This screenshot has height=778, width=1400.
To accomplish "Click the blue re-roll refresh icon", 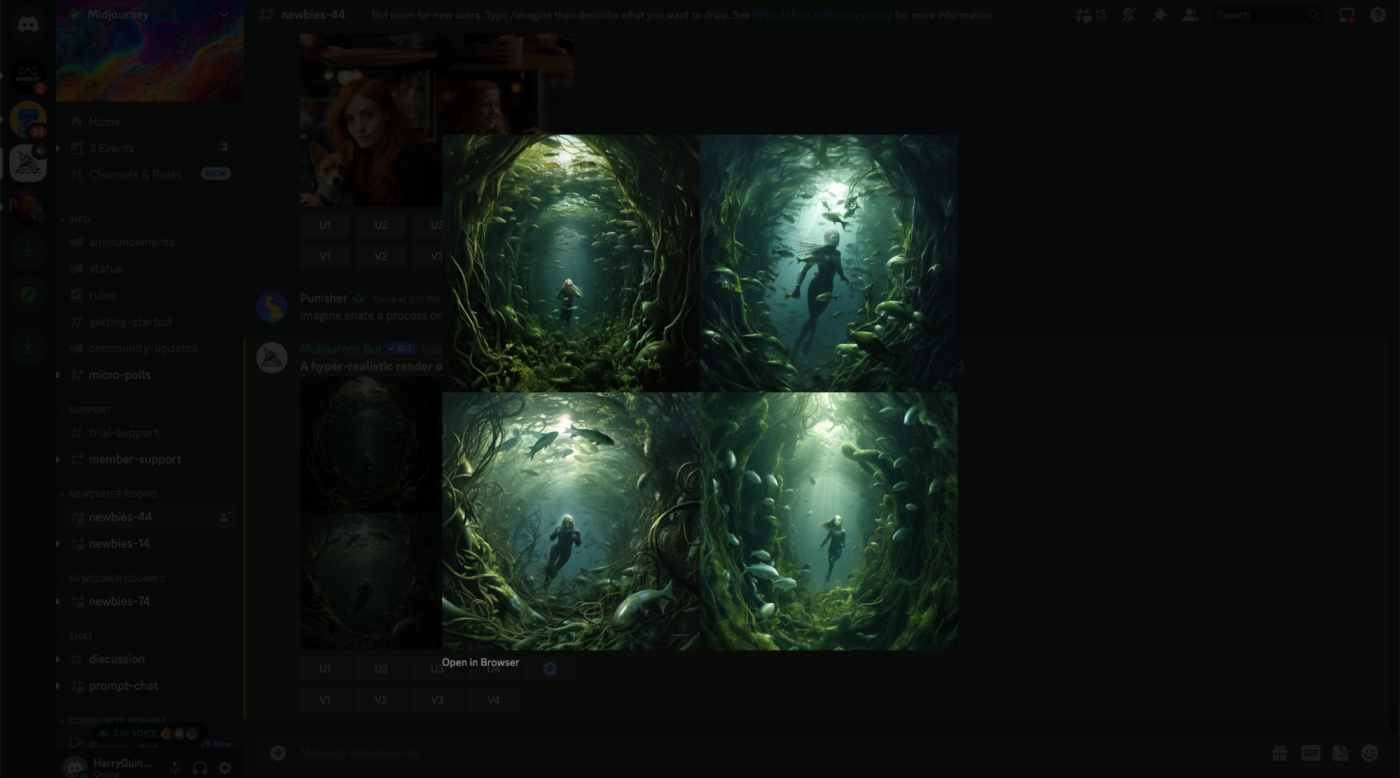I will (x=550, y=669).
